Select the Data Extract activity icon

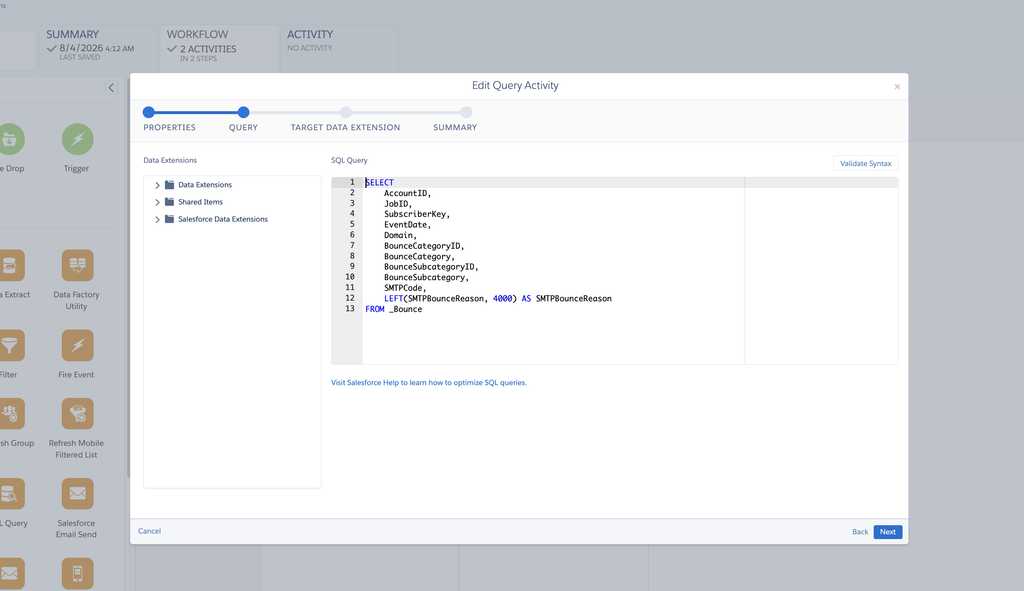(10, 265)
